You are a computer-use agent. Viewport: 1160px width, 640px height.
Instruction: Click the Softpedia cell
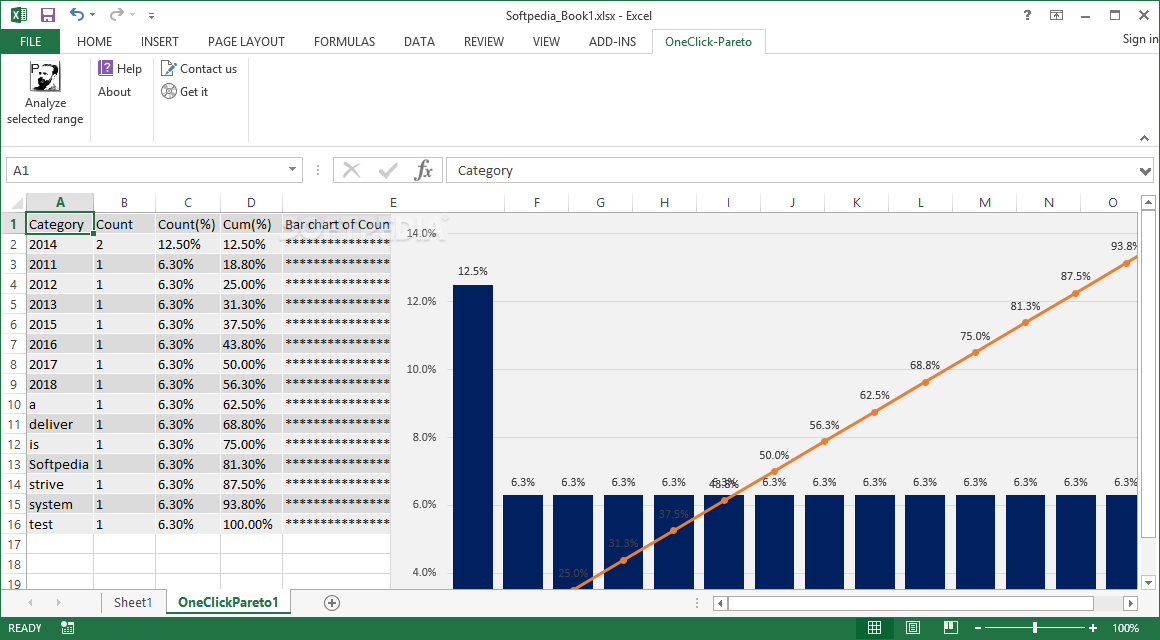[60, 464]
